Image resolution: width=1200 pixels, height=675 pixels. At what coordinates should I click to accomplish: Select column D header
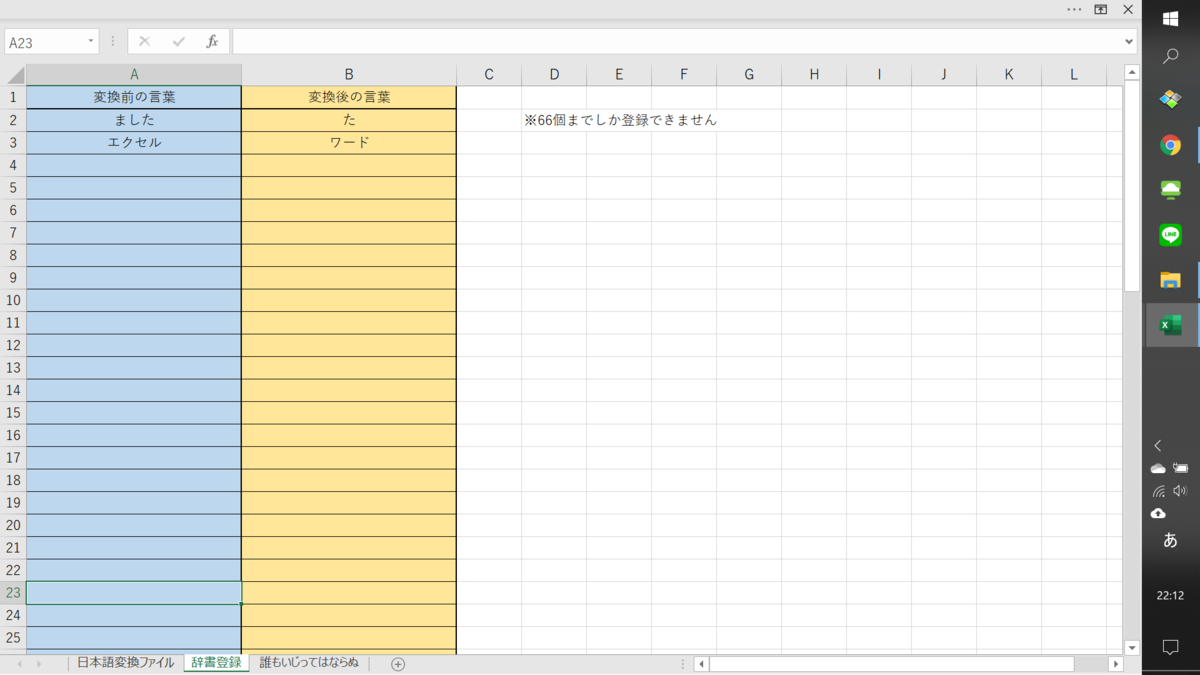[554, 75]
